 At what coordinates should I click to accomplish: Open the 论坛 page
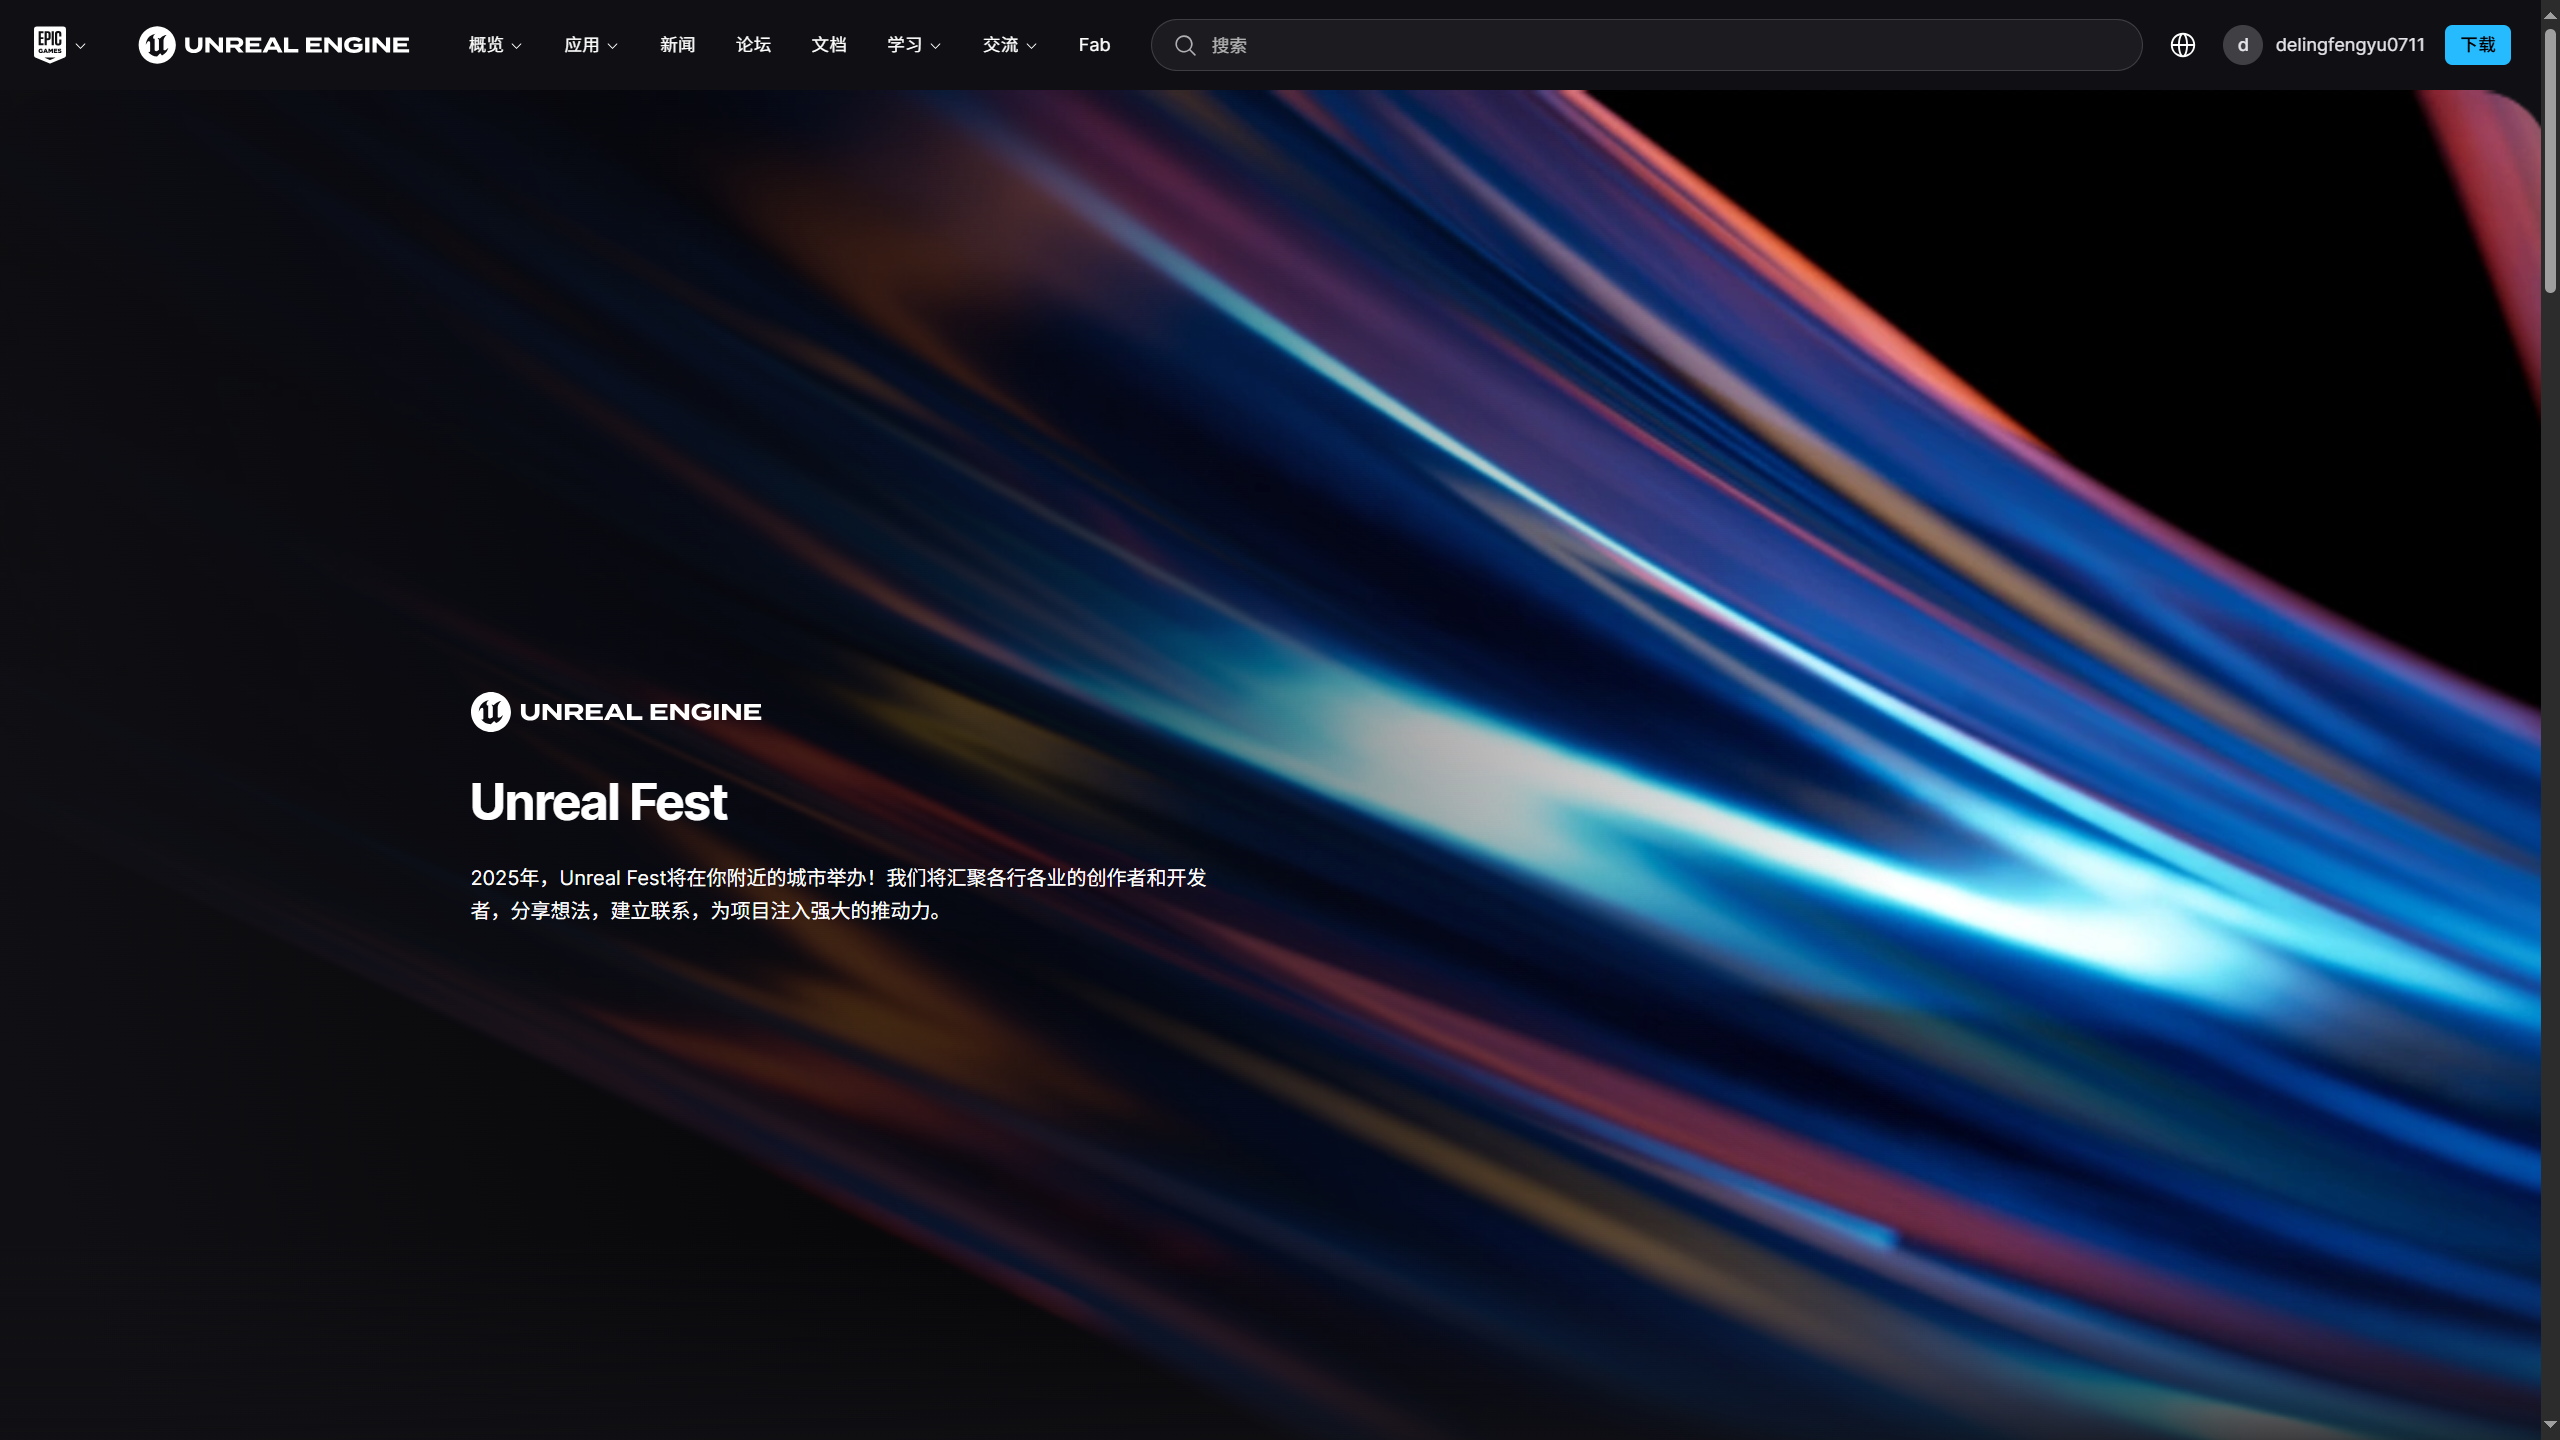[x=753, y=45]
